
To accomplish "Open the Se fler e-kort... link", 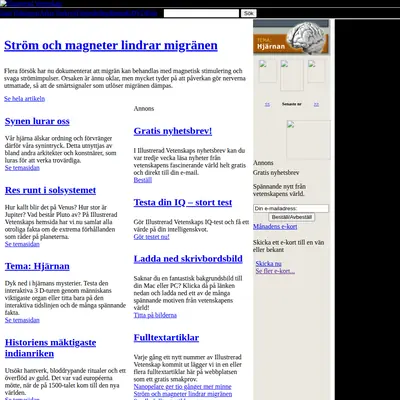I will coord(275,271).
